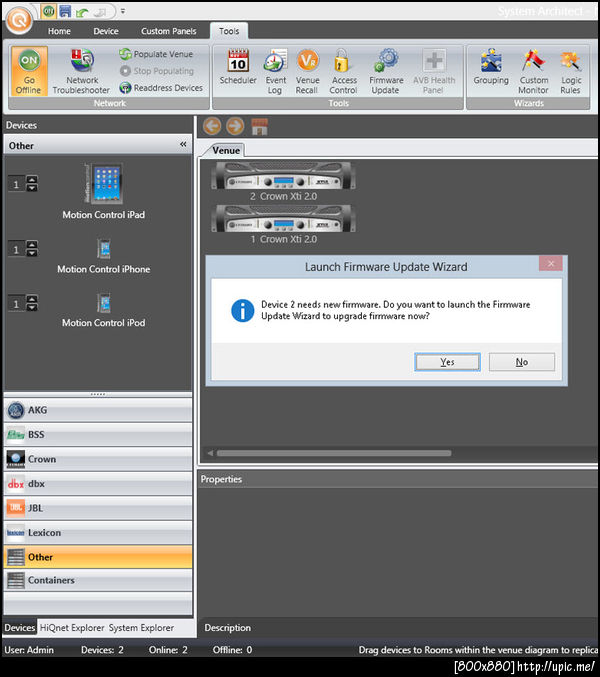Select device 1 Crown Xti 2.0 amplifier

point(284,218)
